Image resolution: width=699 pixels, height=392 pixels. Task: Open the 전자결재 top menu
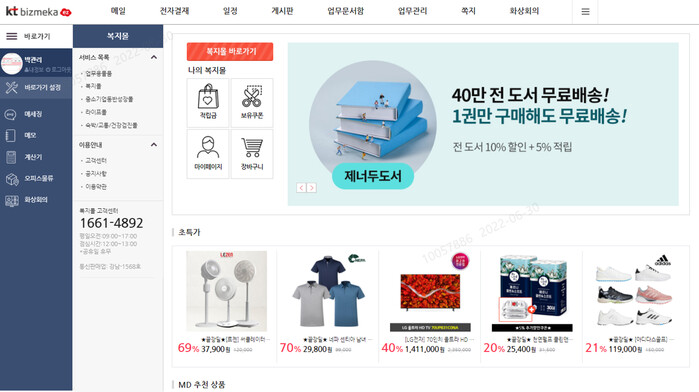click(174, 11)
